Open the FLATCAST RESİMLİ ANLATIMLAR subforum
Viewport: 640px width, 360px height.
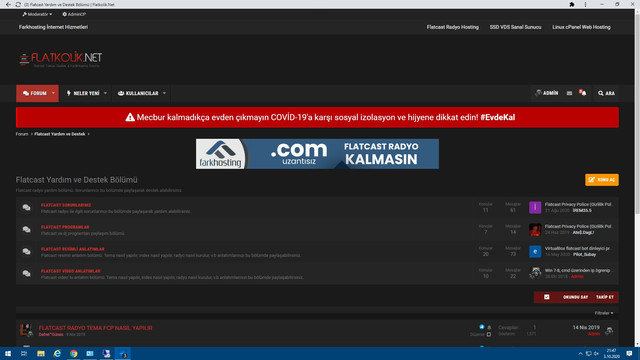(x=73, y=249)
